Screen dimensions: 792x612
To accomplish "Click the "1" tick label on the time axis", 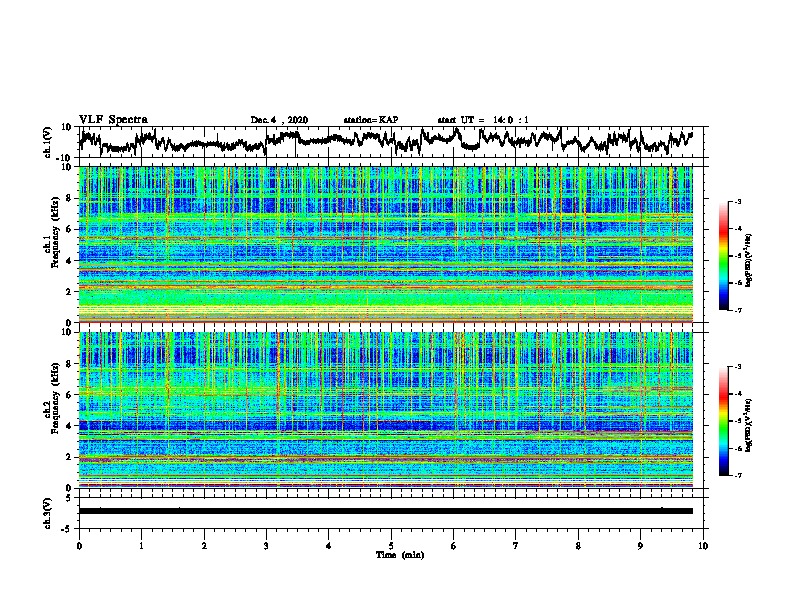I will tap(141, 546).
